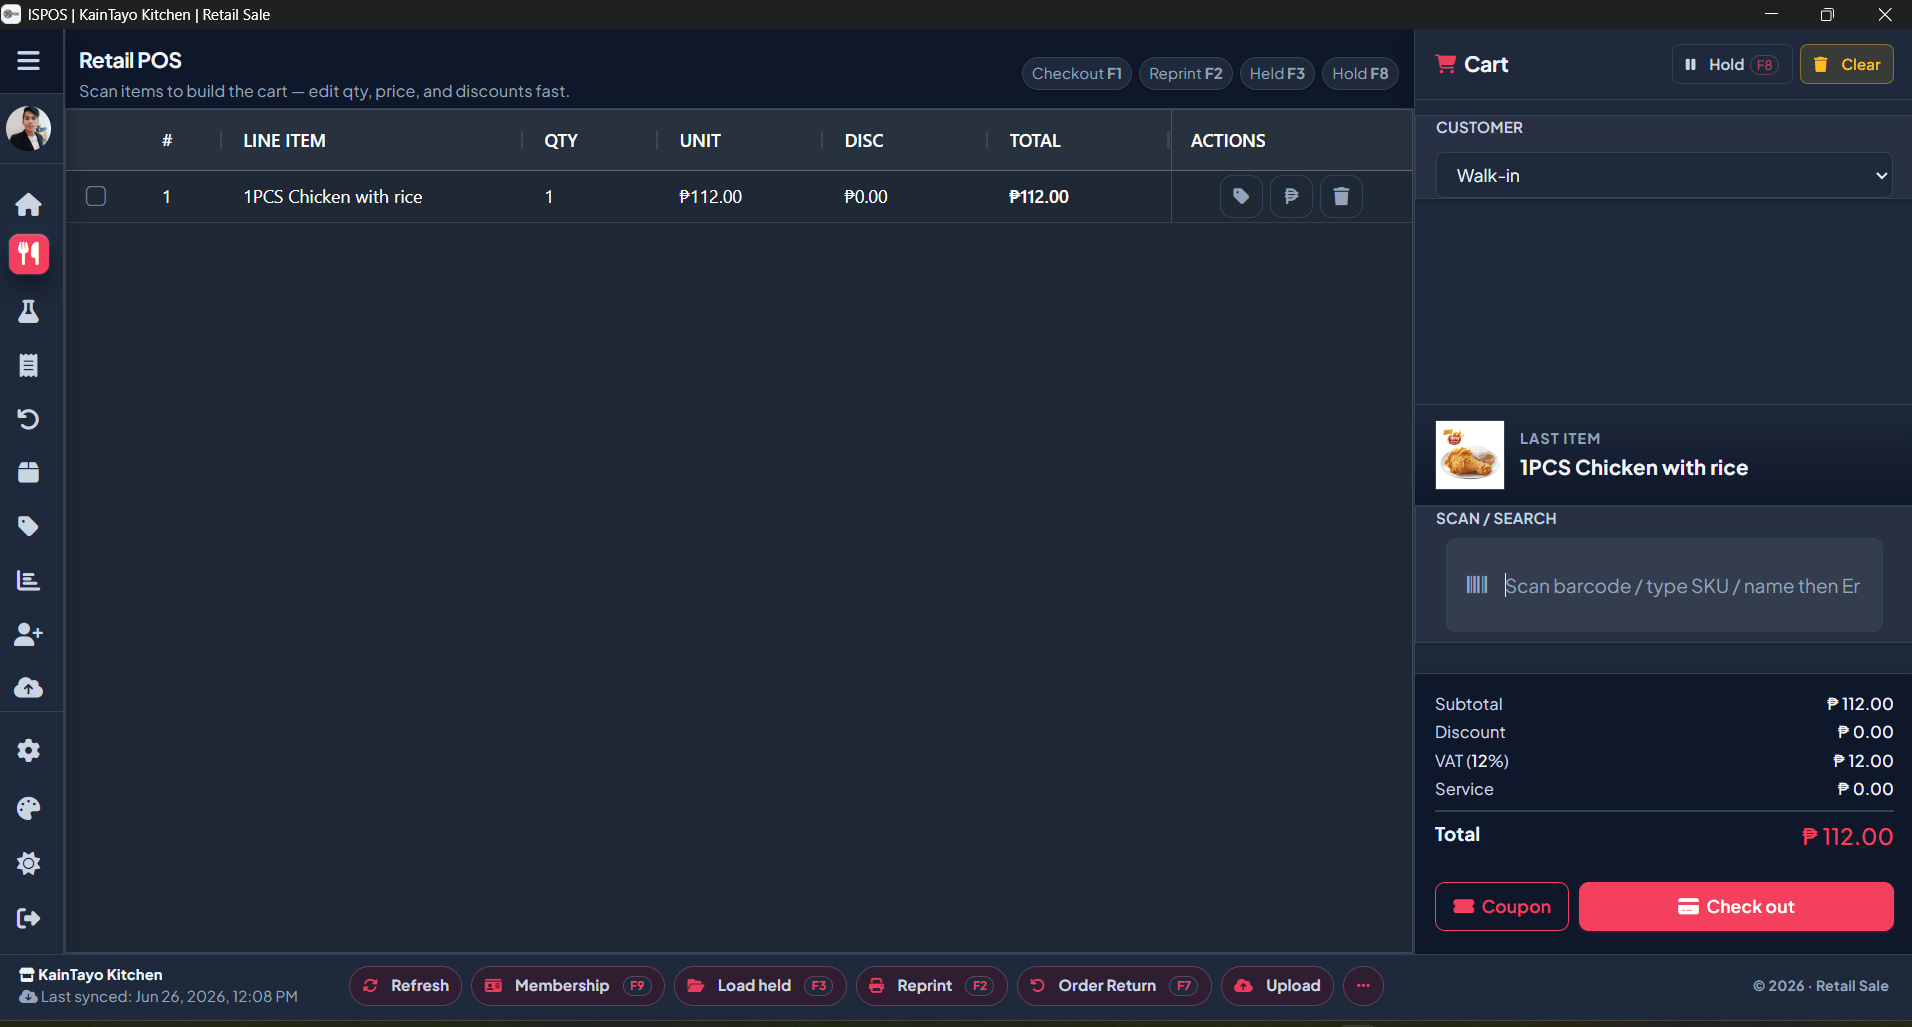Open the cloud upload sidebar icon

click(x=28, y=688)
